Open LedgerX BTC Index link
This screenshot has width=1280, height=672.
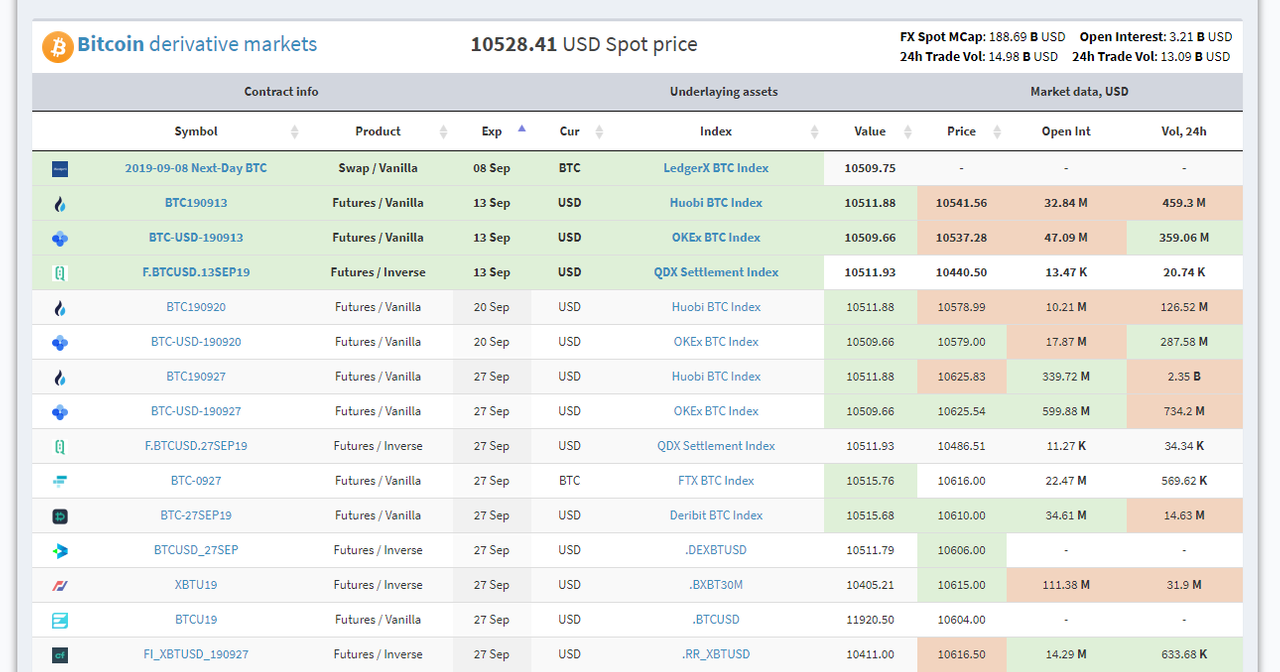716,168
